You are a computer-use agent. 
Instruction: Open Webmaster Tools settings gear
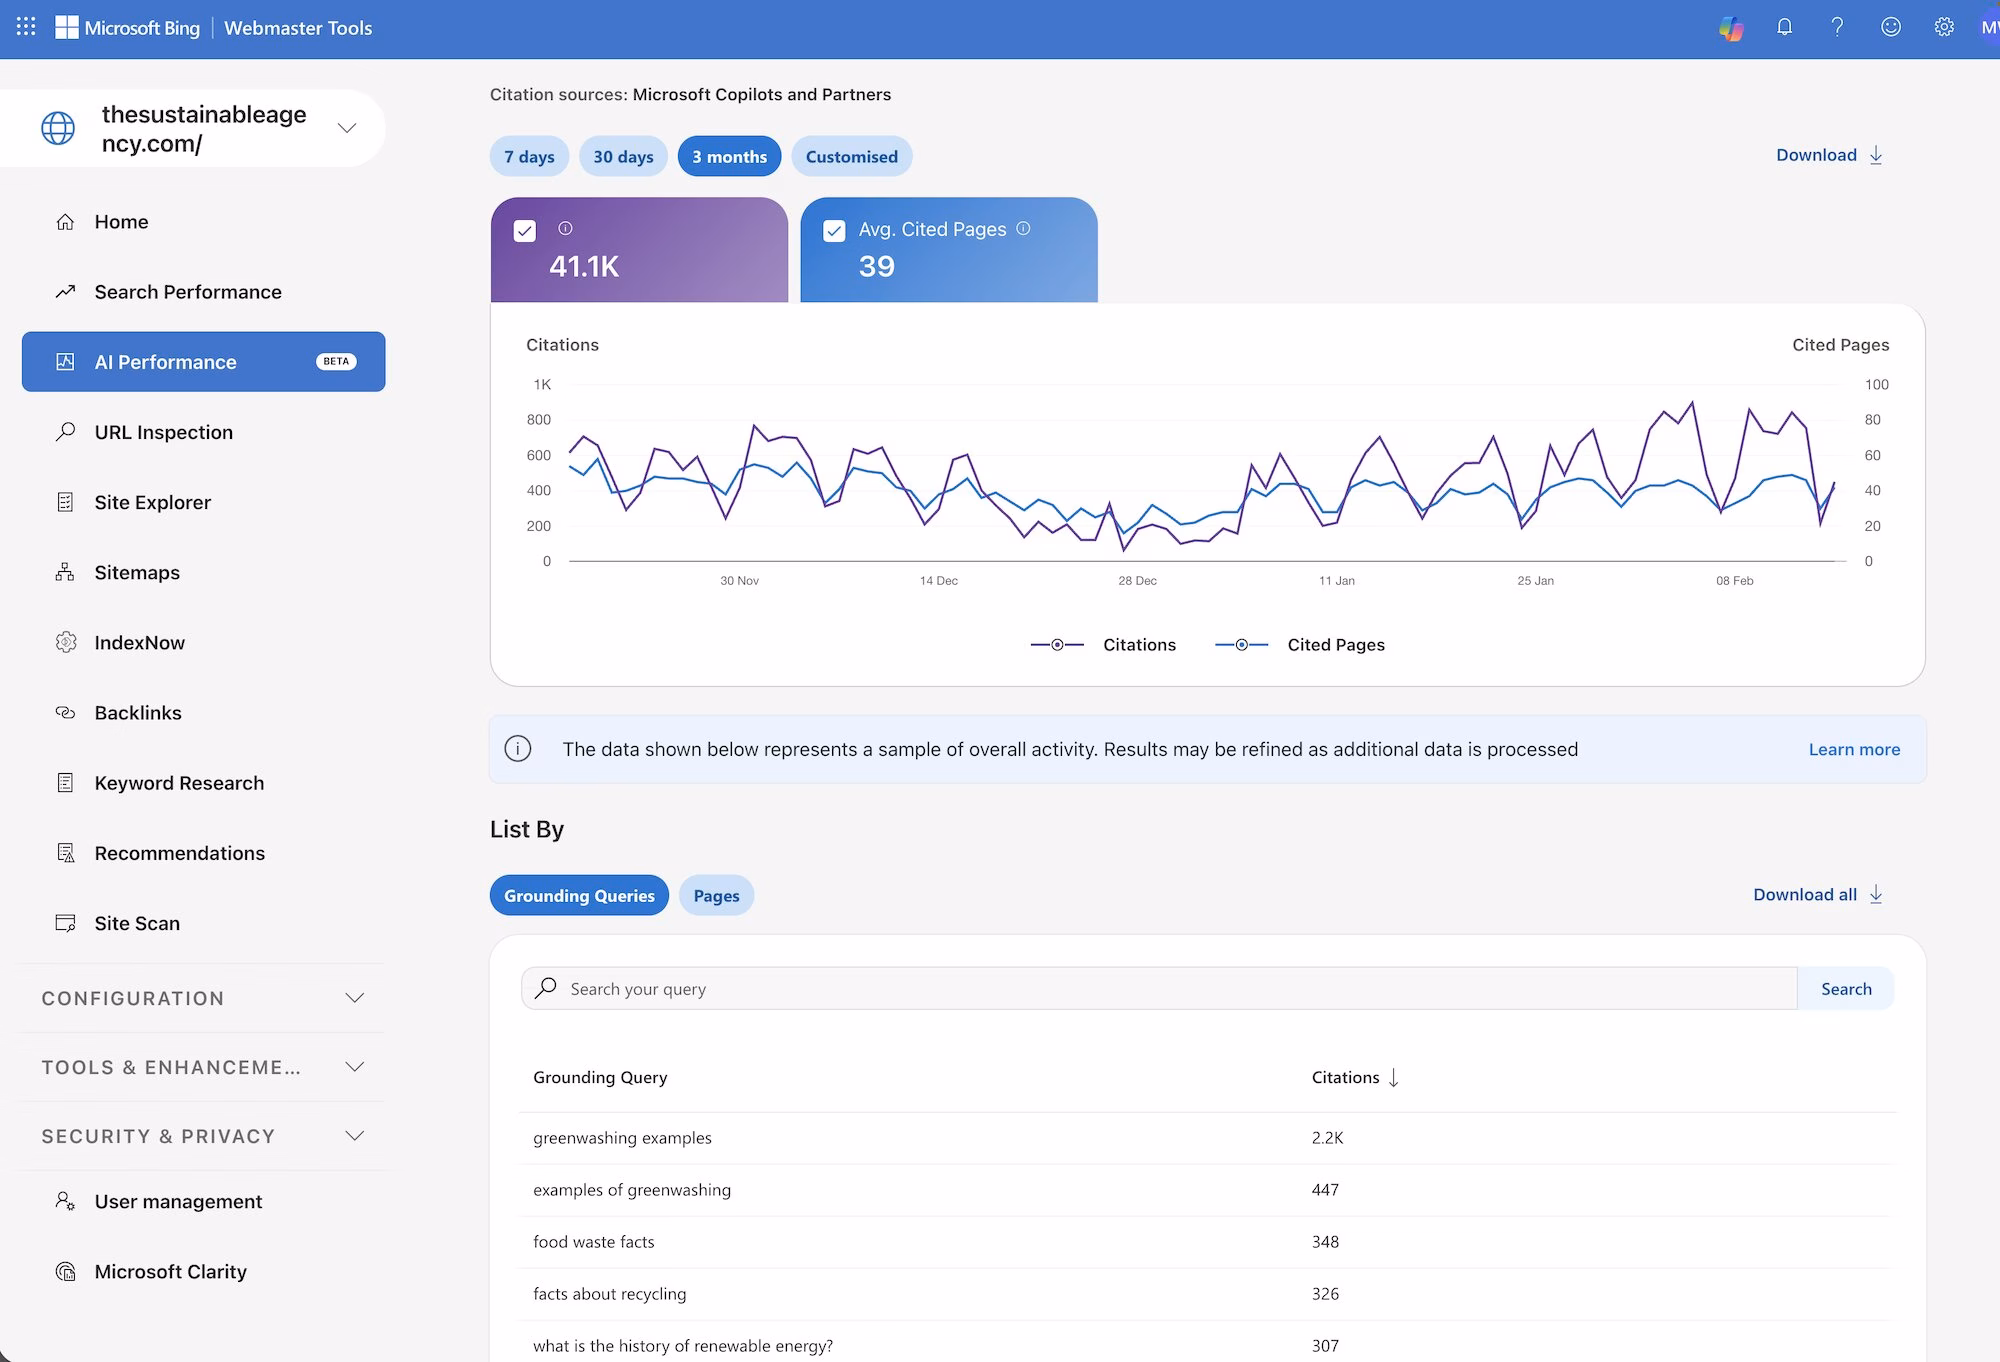click(x=1944, y=27)
